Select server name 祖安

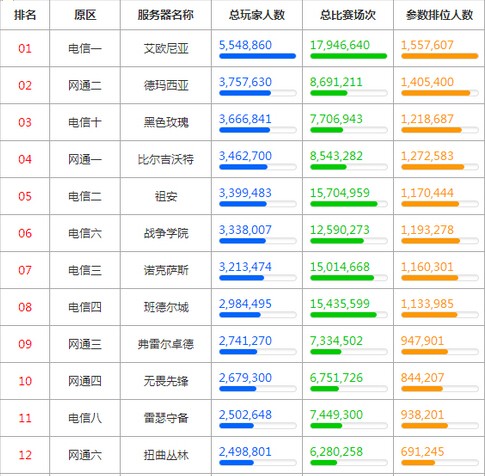pos(166,197)
